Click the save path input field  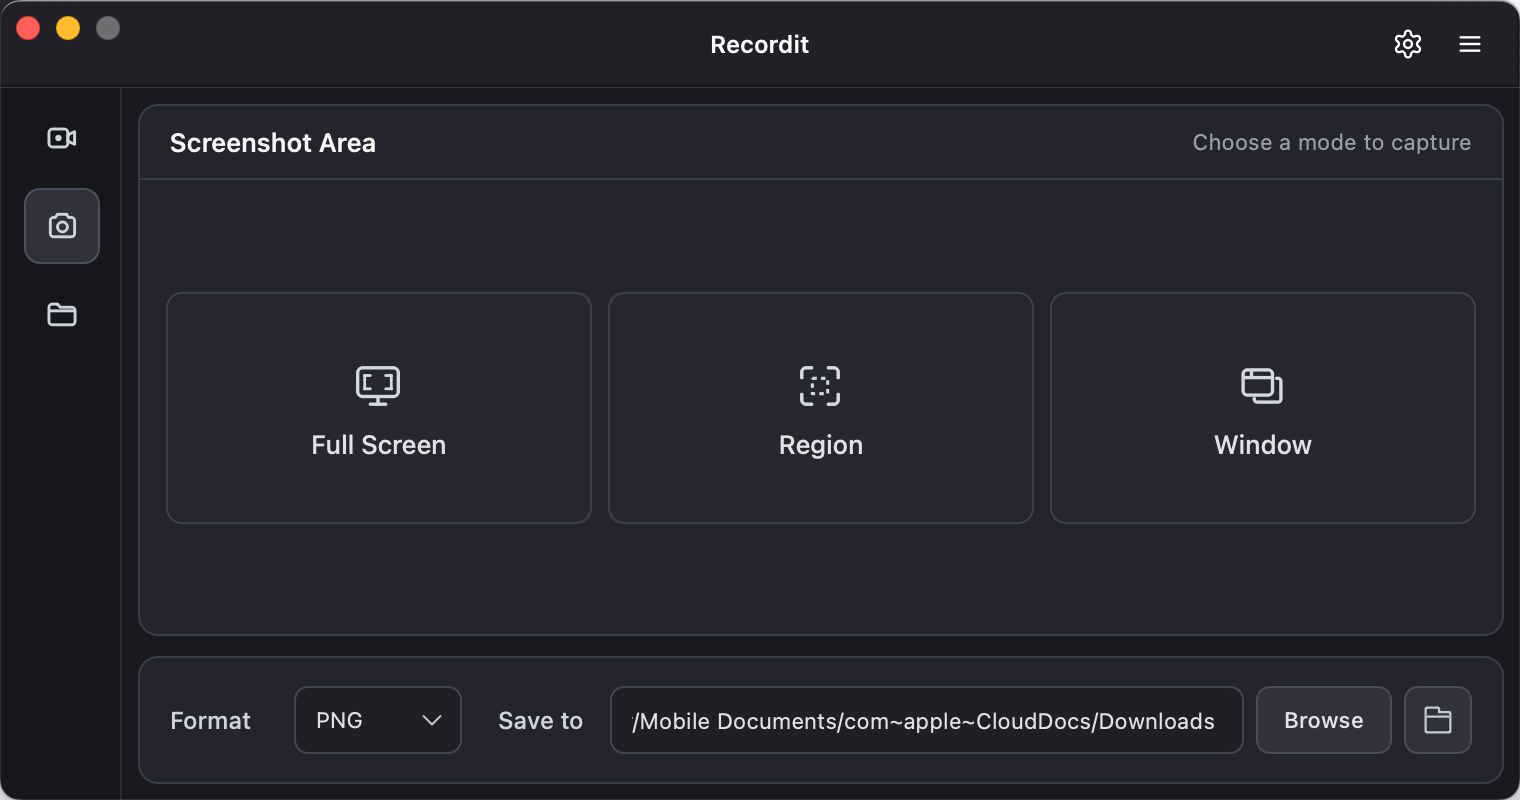coord(927,720)
